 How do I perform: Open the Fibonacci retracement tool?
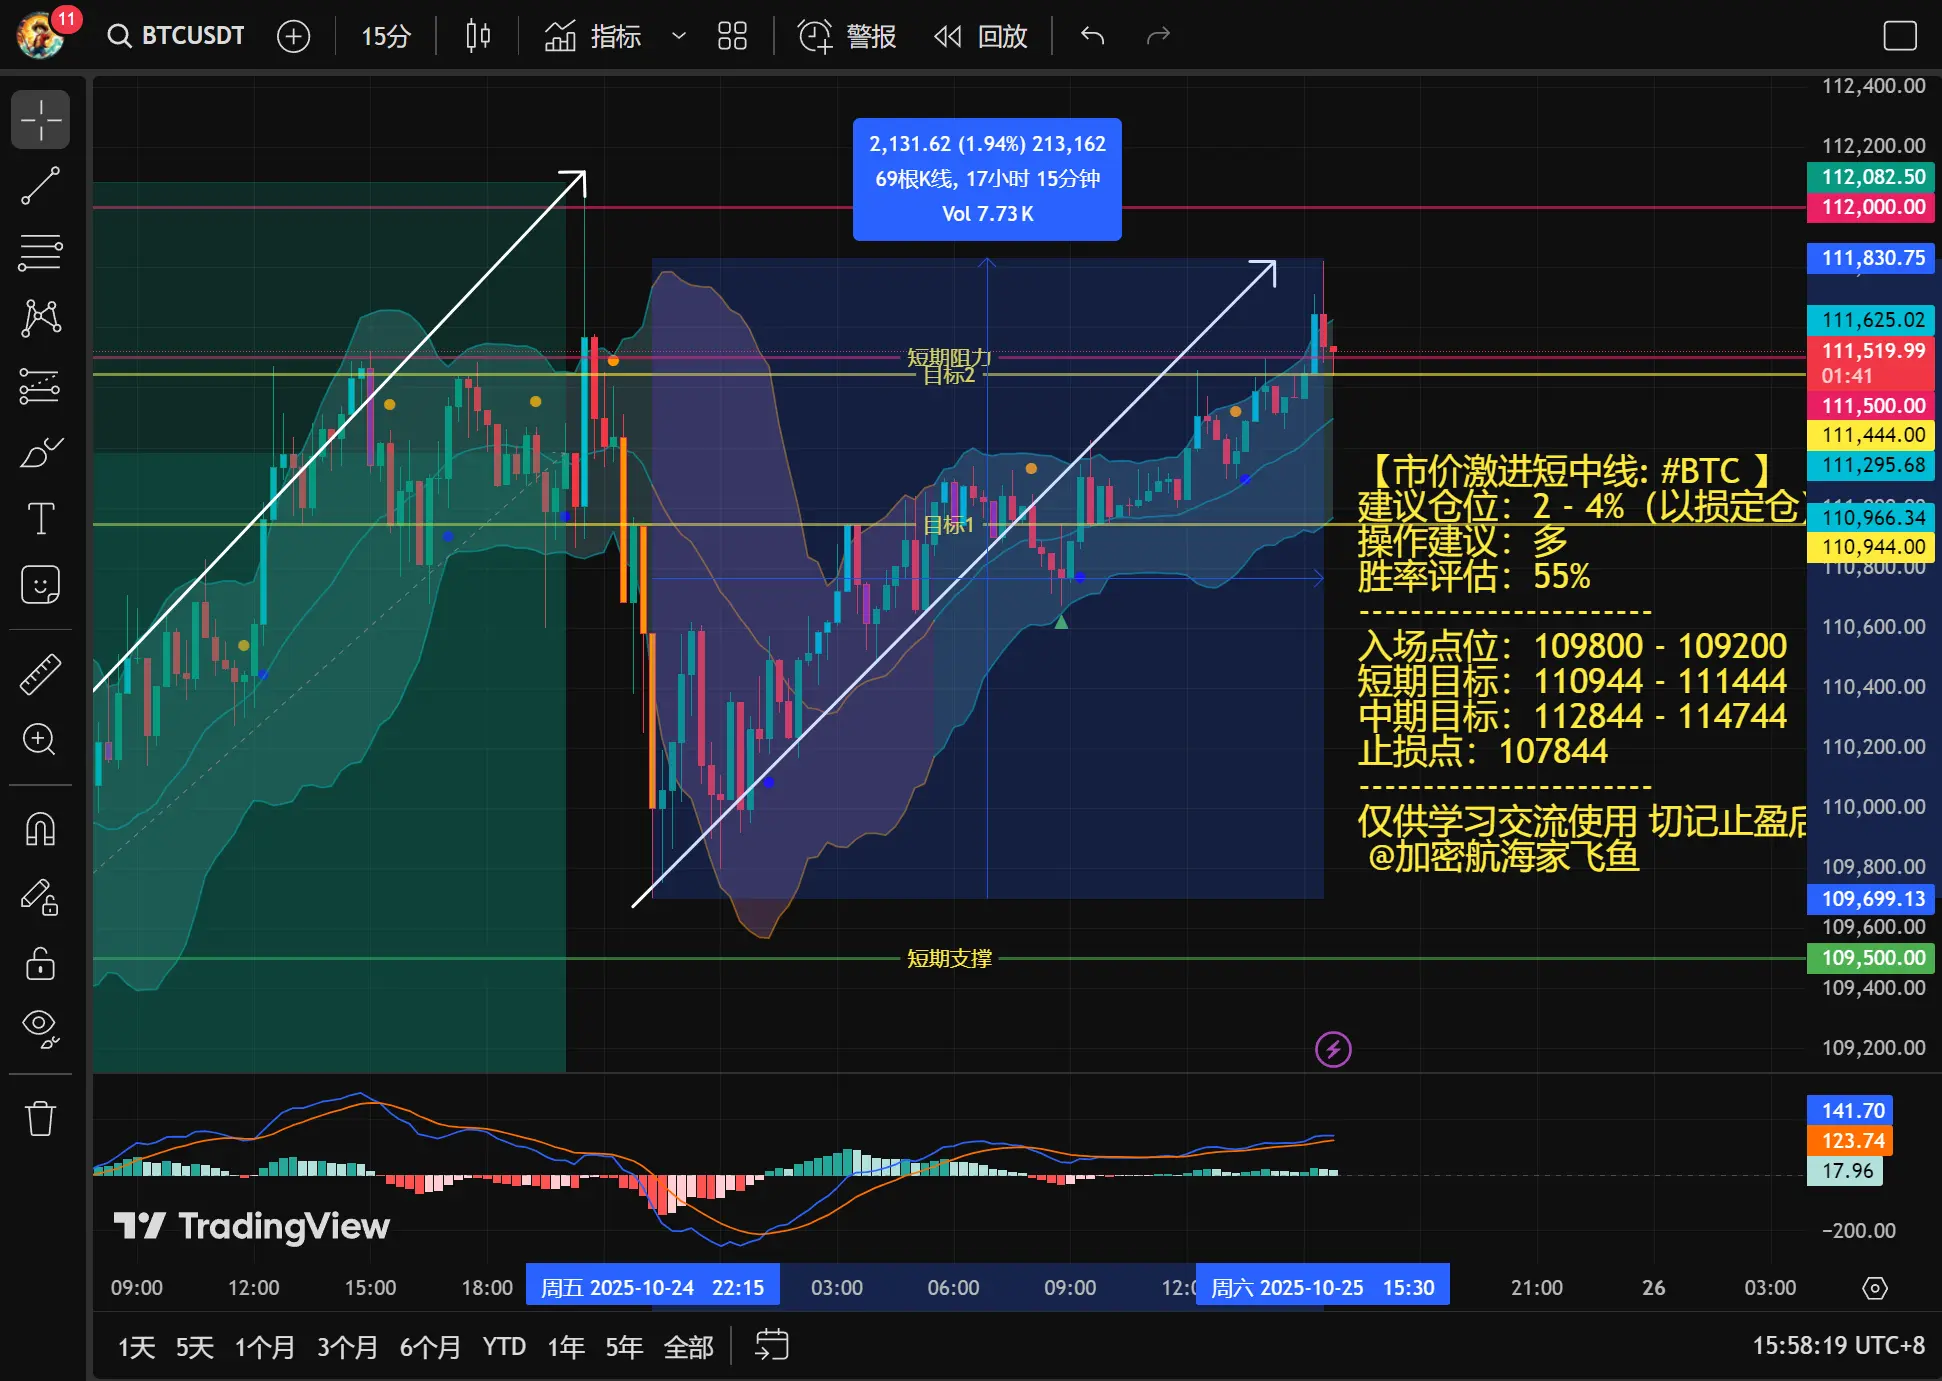[40, 252]
